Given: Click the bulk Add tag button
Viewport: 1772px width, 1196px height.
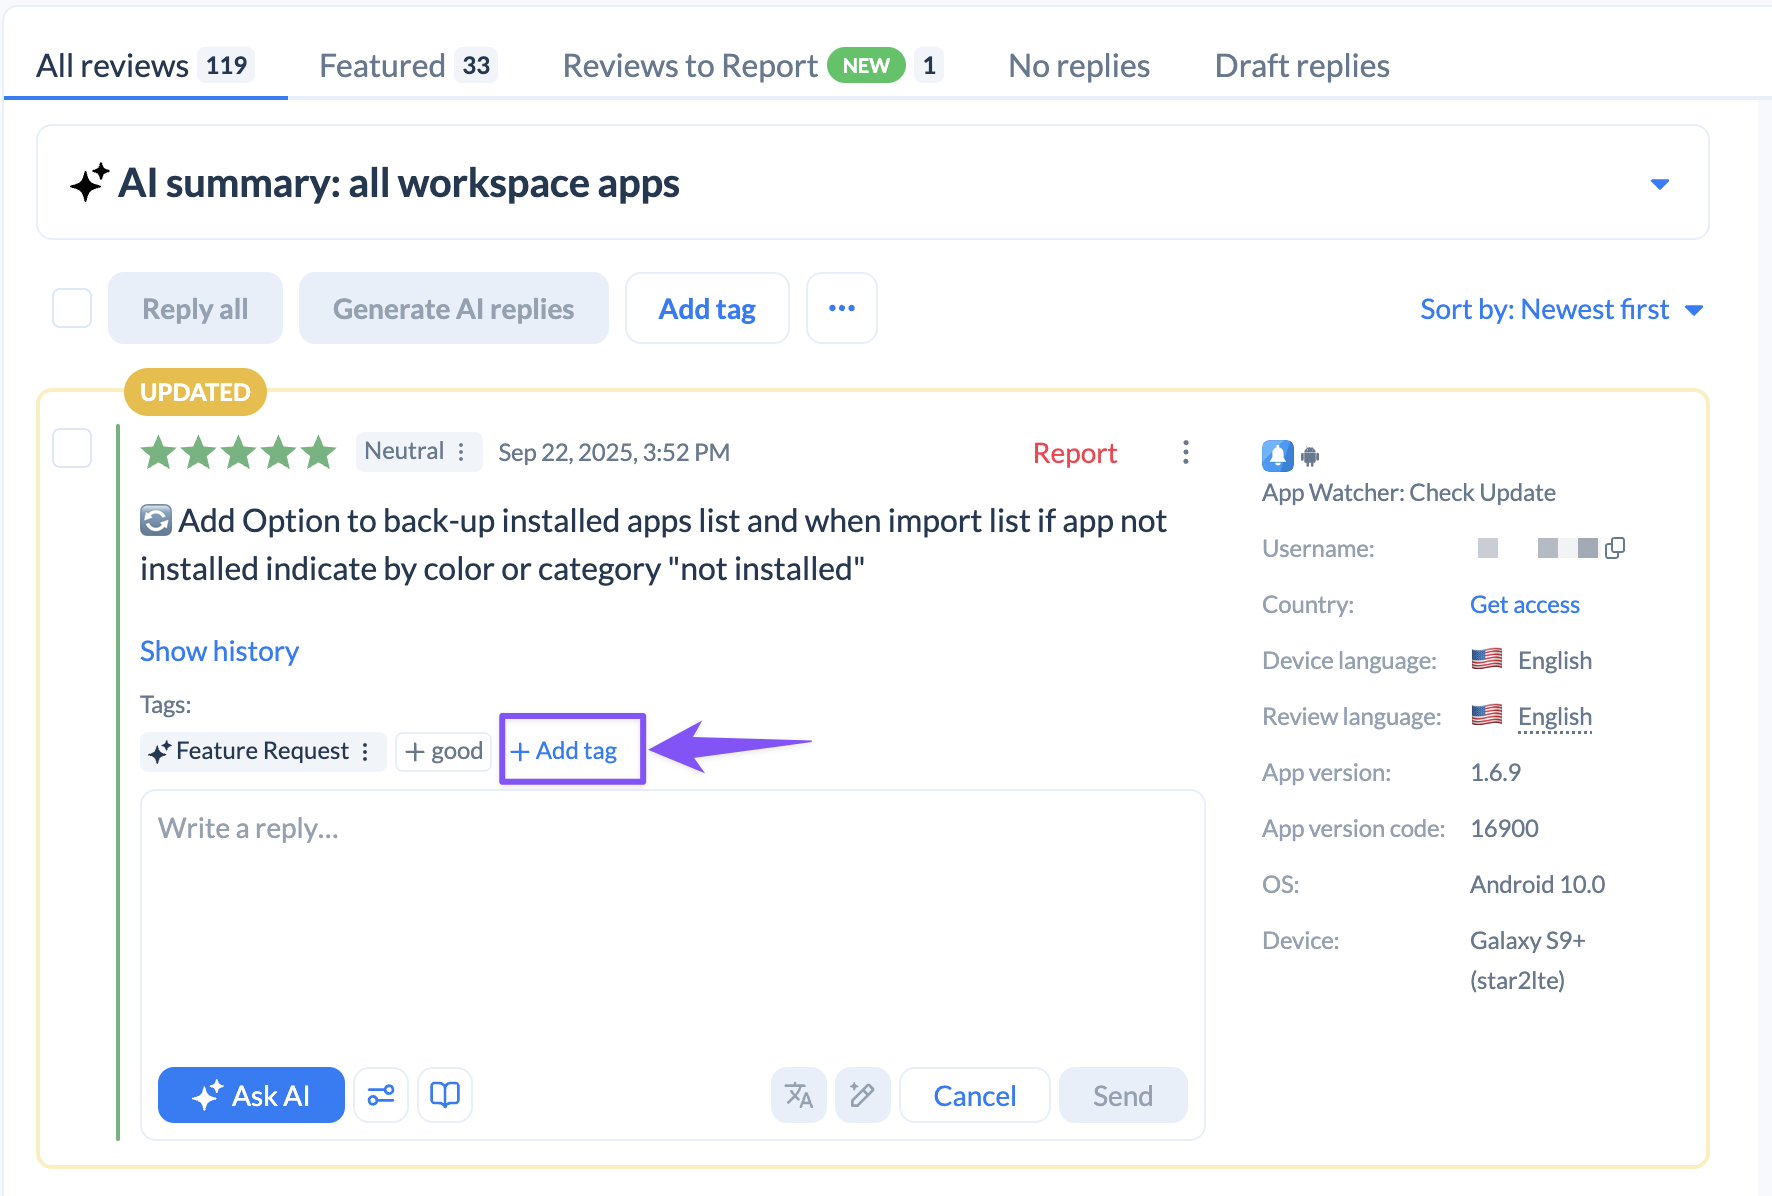Looking at the screenshot, I should 707,308.
